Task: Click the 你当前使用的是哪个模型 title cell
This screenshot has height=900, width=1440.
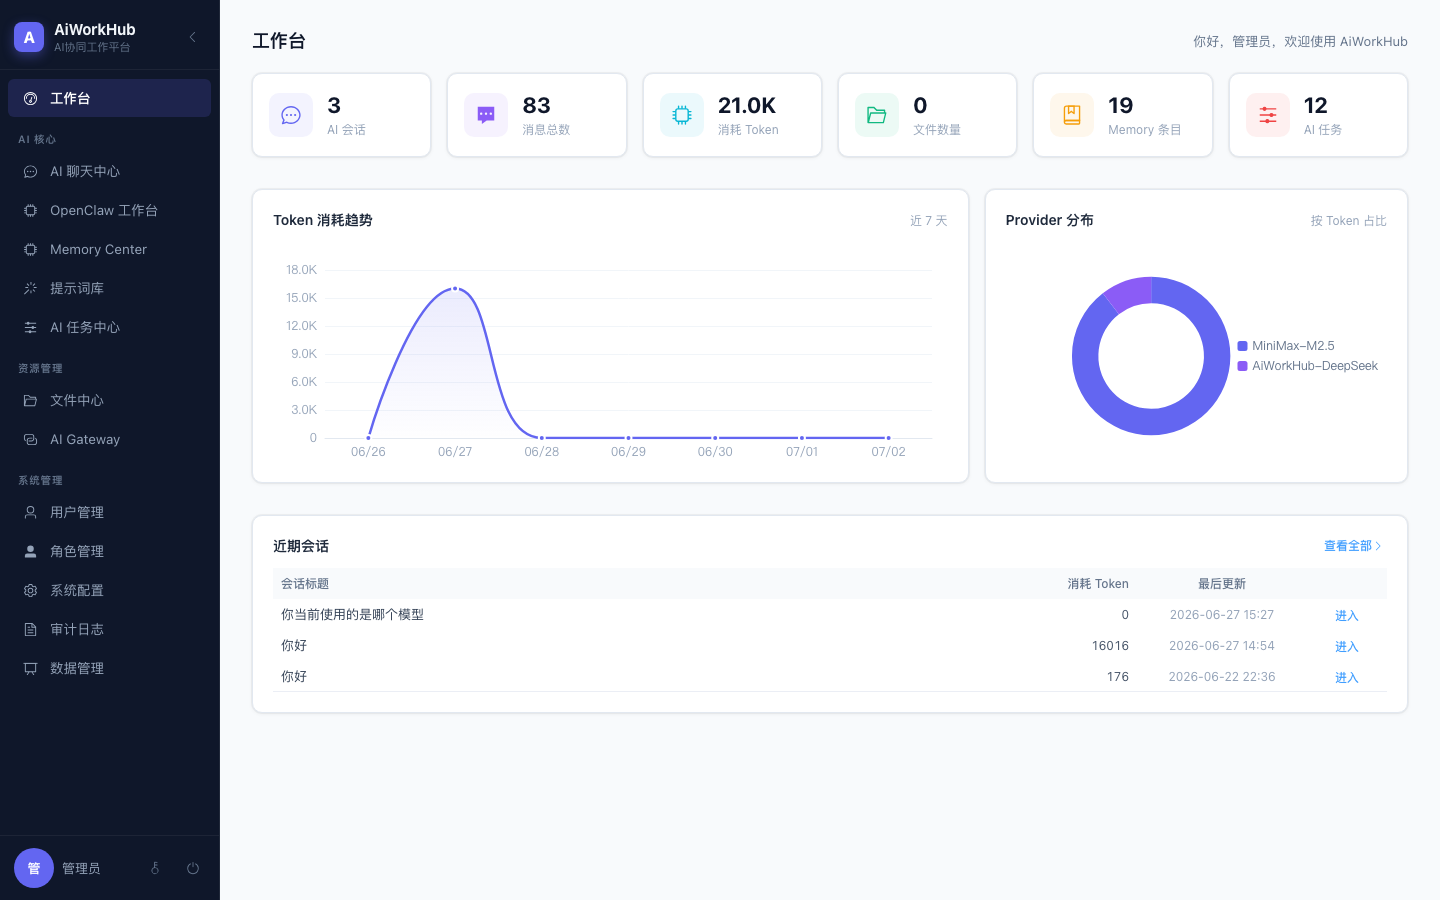Action: (352, 615)
